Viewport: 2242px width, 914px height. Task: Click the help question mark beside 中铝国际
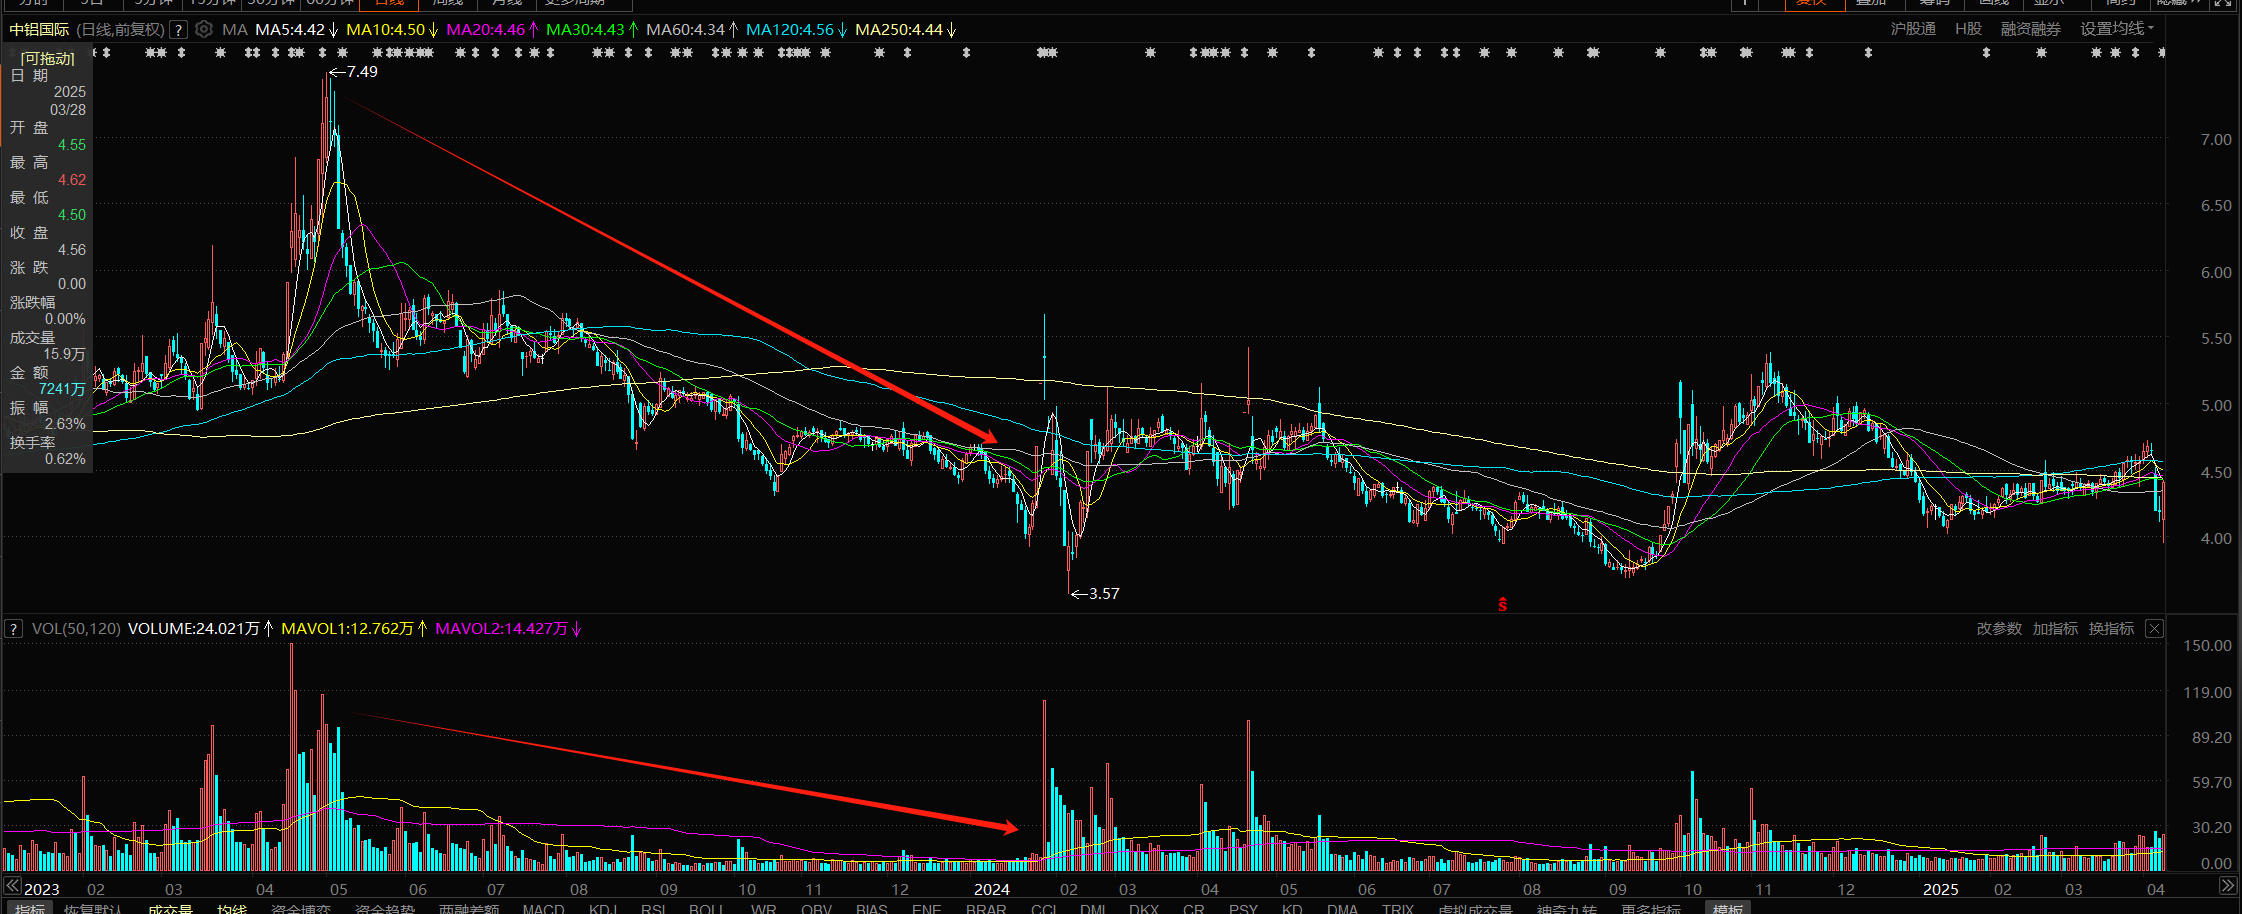click(x=178, y=29)
